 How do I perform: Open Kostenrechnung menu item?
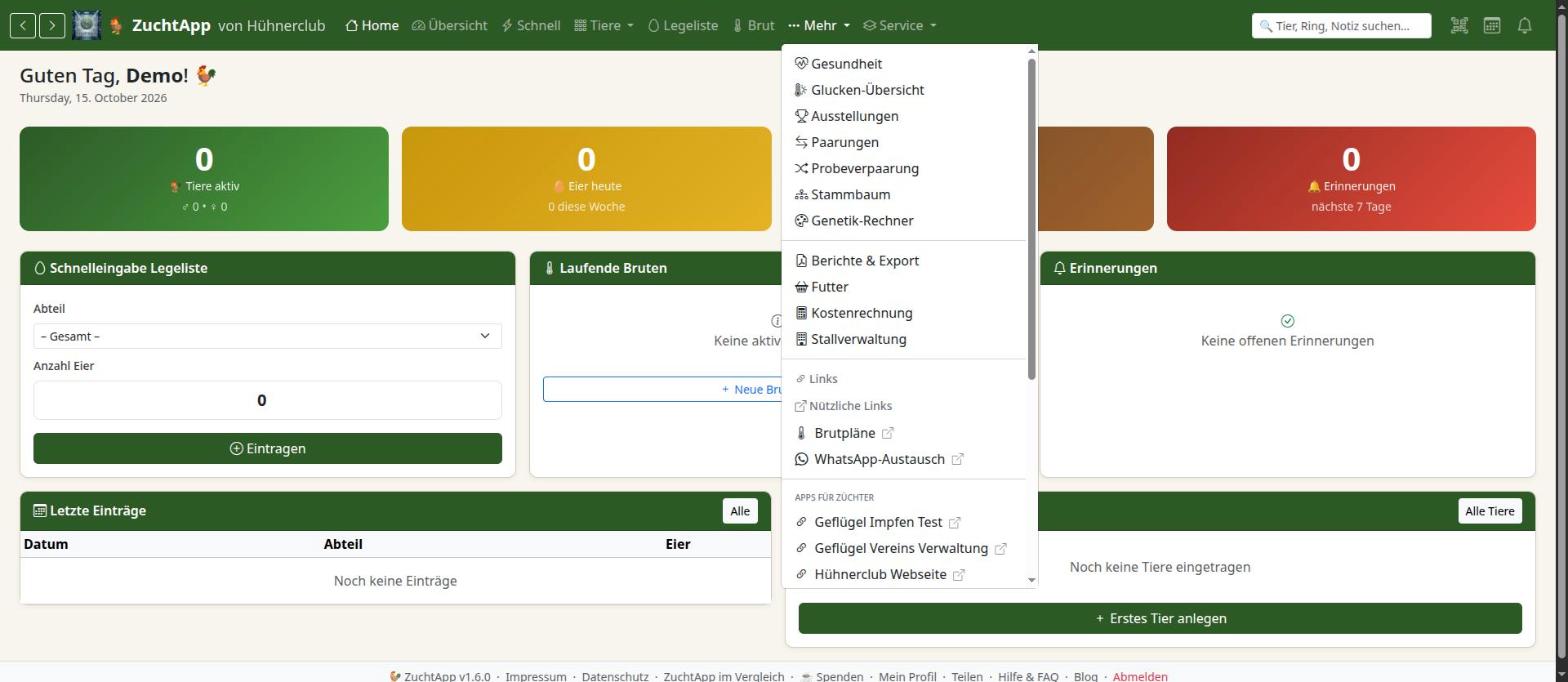pos(905,313)
